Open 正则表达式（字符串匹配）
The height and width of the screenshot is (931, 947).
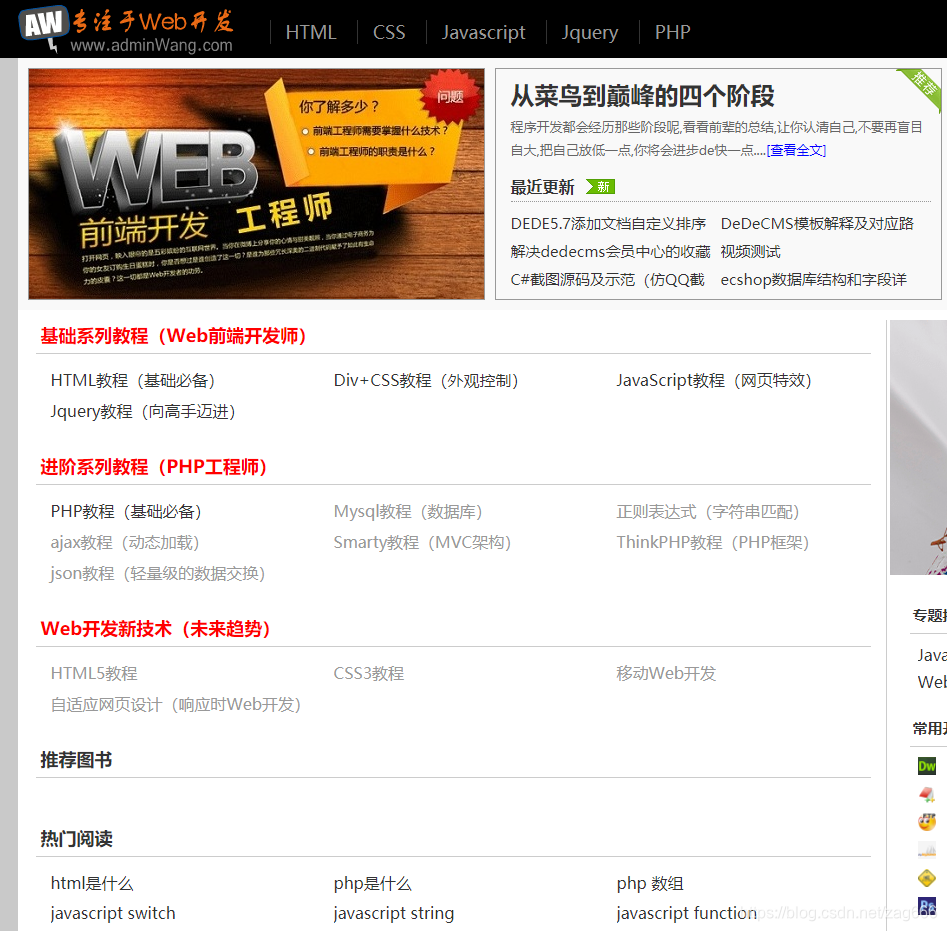tap(708, 511)
